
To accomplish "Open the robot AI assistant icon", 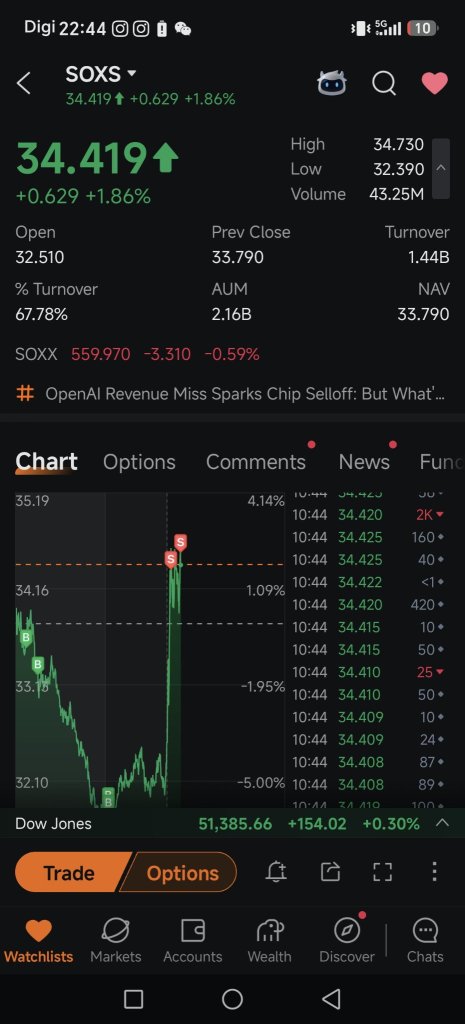I will 332,84.
